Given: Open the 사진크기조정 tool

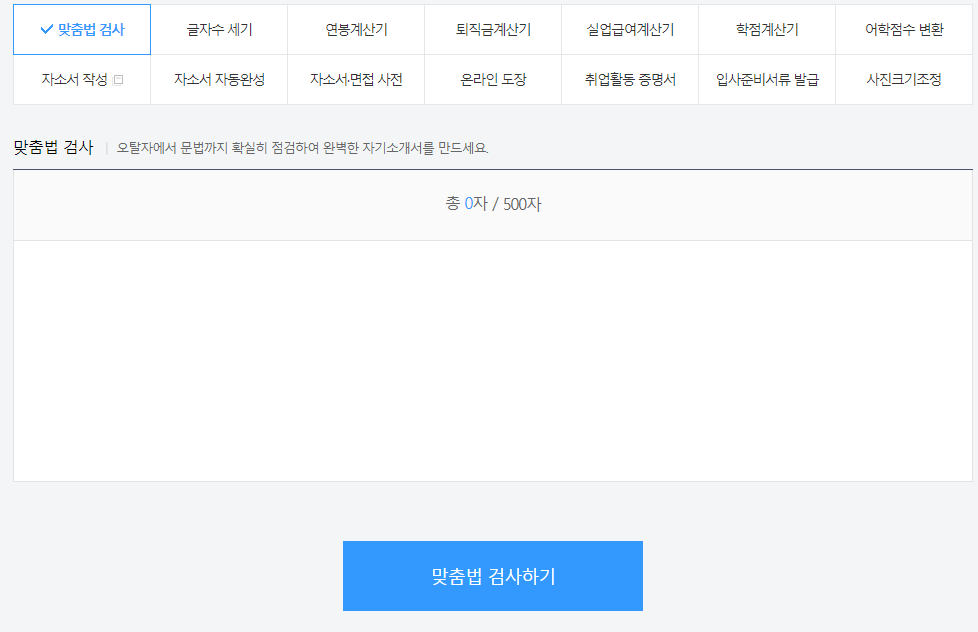Looking at the screenshot, I should click(903, 79).
